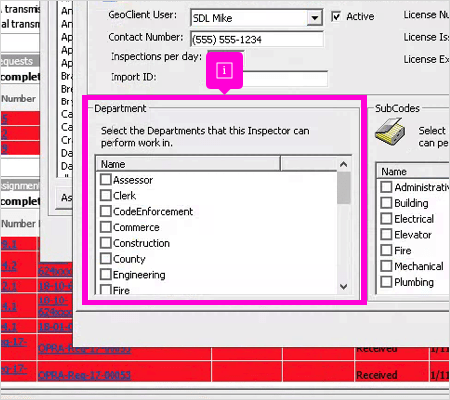
Task: Open the GeoClient User dropdown
Action: coord(314,18)
